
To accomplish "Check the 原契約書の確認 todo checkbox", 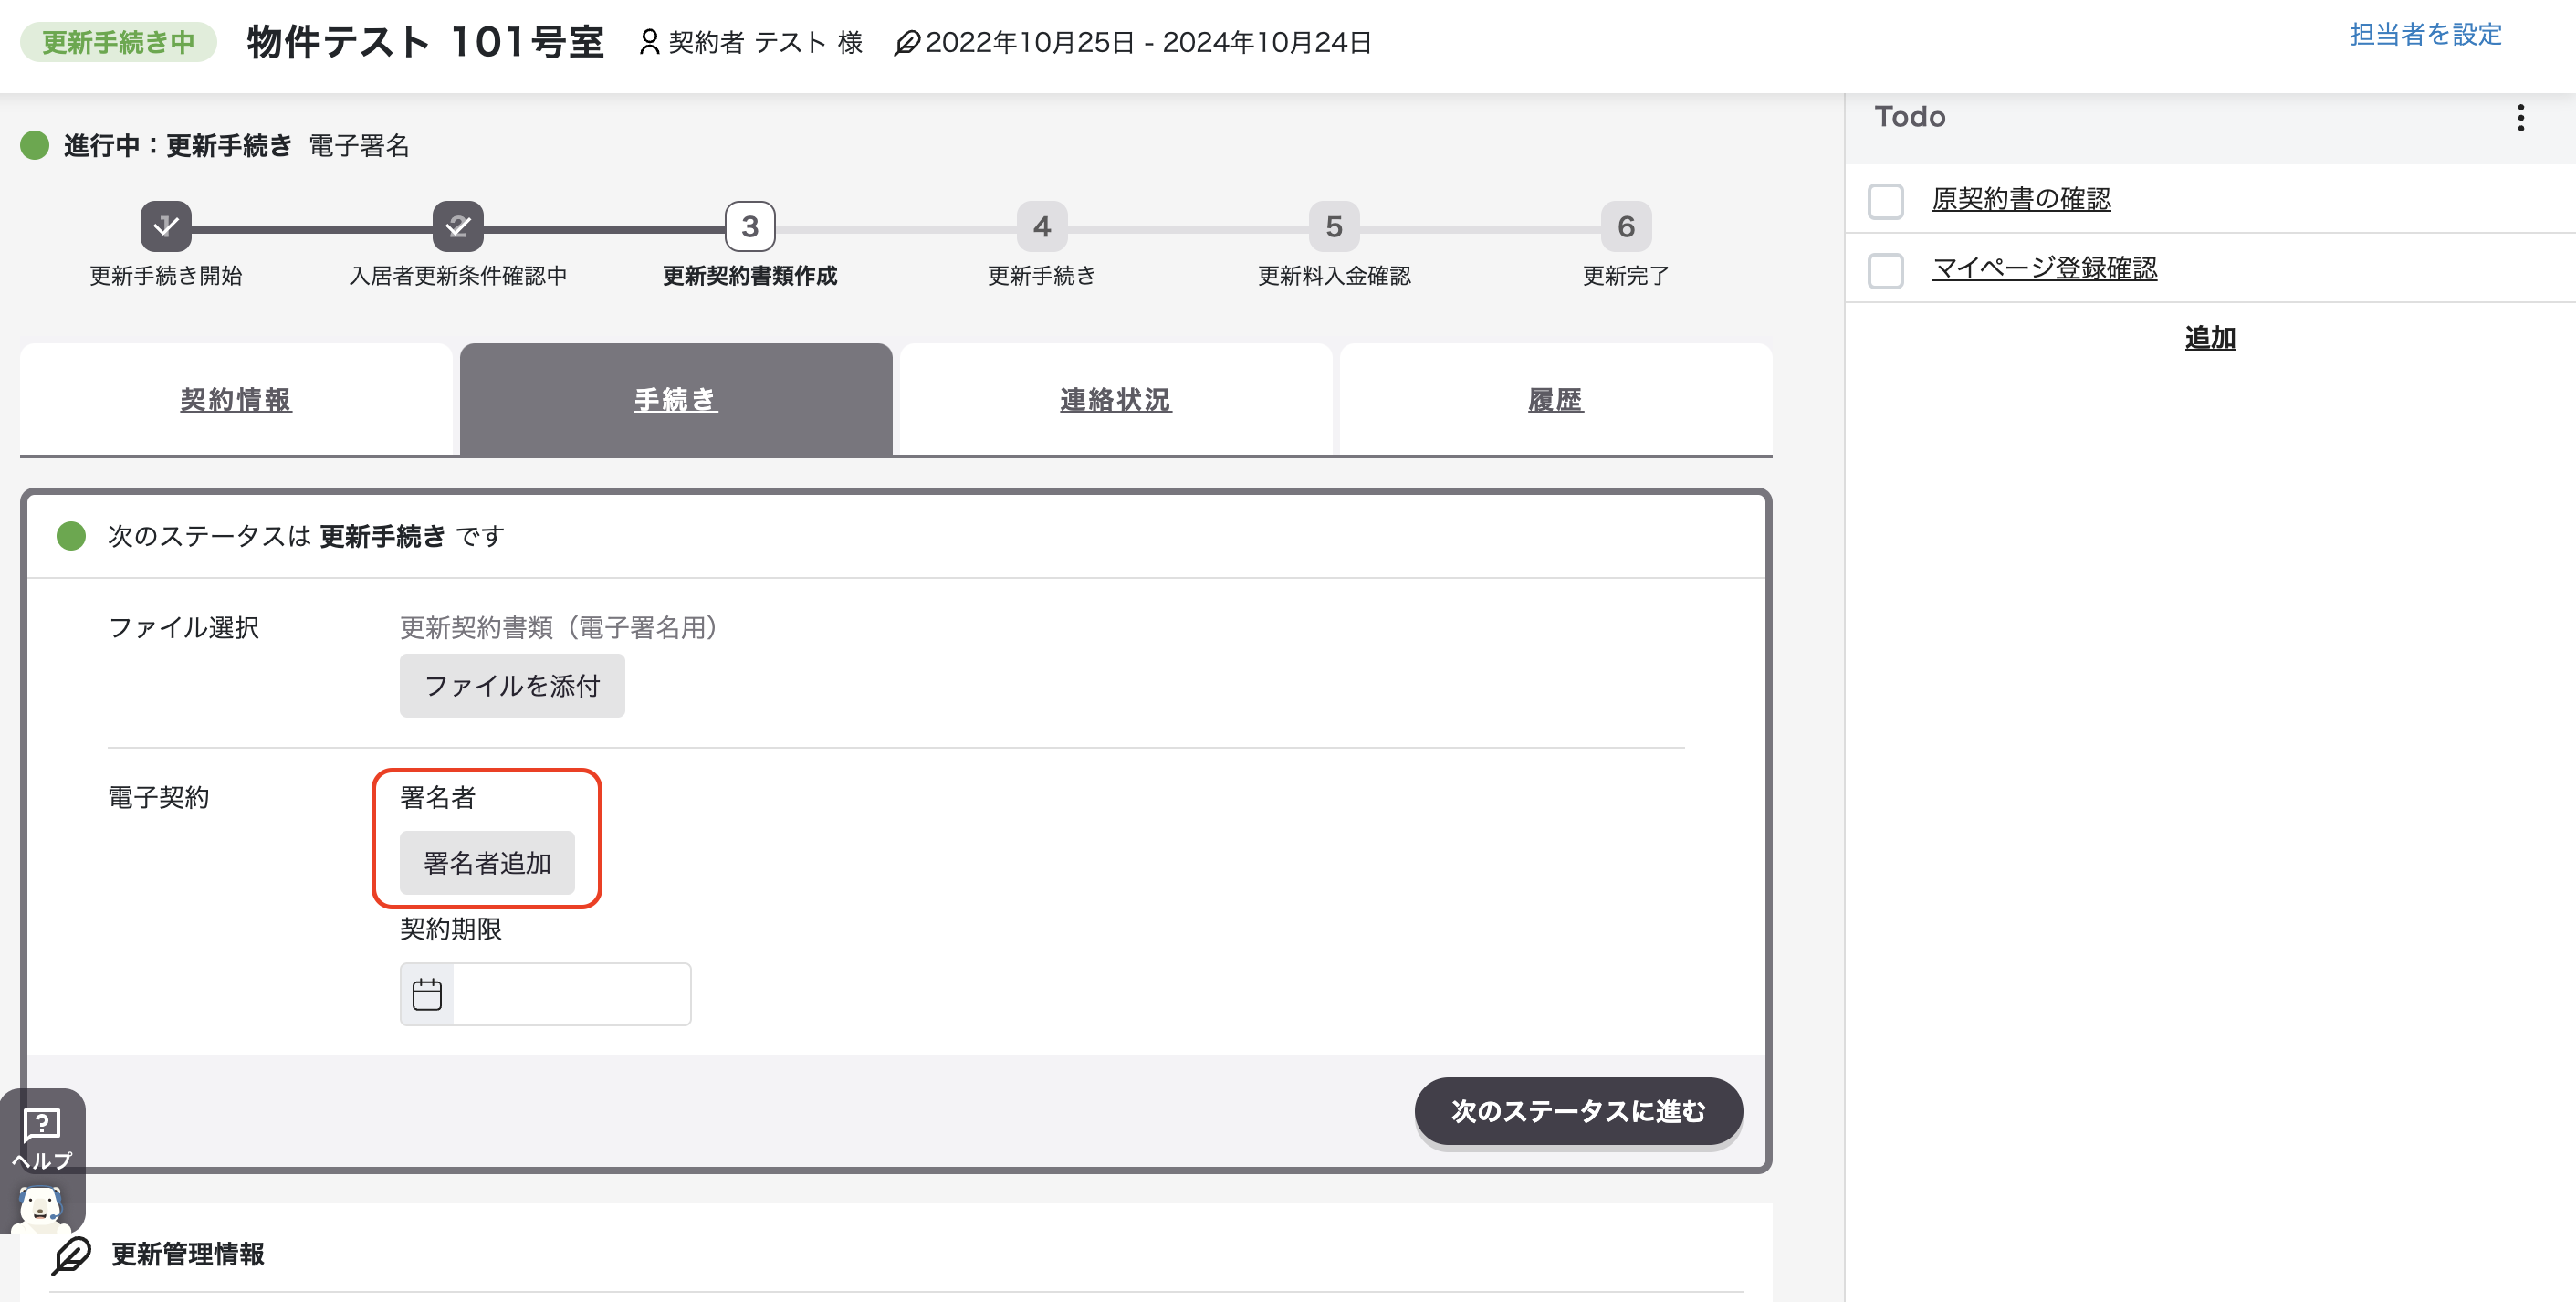I will click(1886, 201).
